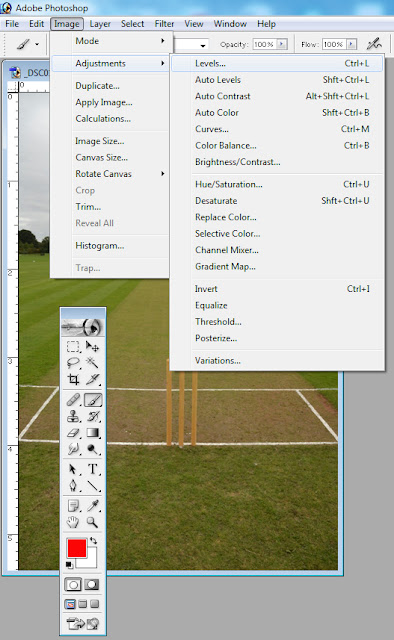Choose Image Size... command
The width and height of the screenshot is (394, 640).
pos(110,141)
